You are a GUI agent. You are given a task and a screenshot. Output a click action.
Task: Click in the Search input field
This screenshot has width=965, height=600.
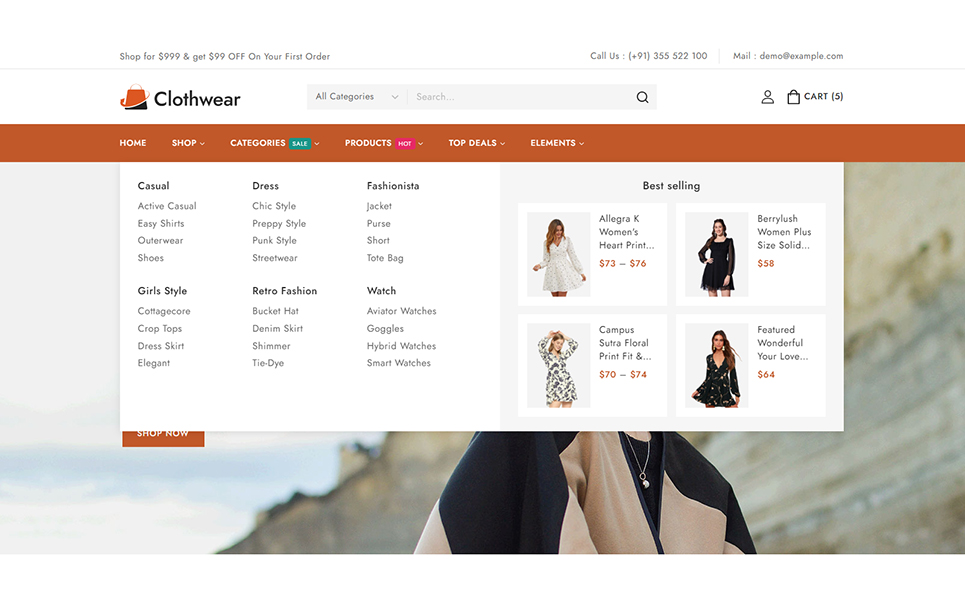(520, 97)
